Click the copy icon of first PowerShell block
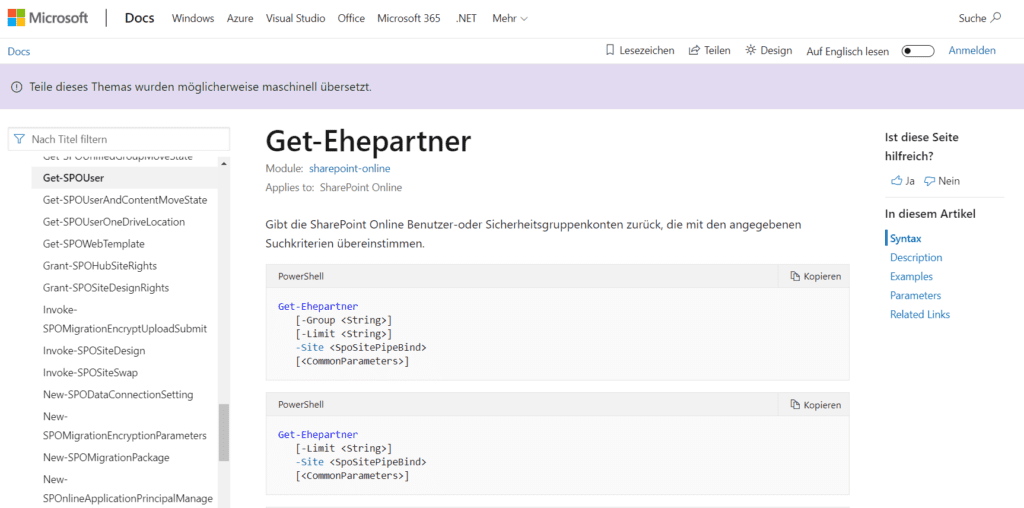The image size is (1024, 508). 795,276
